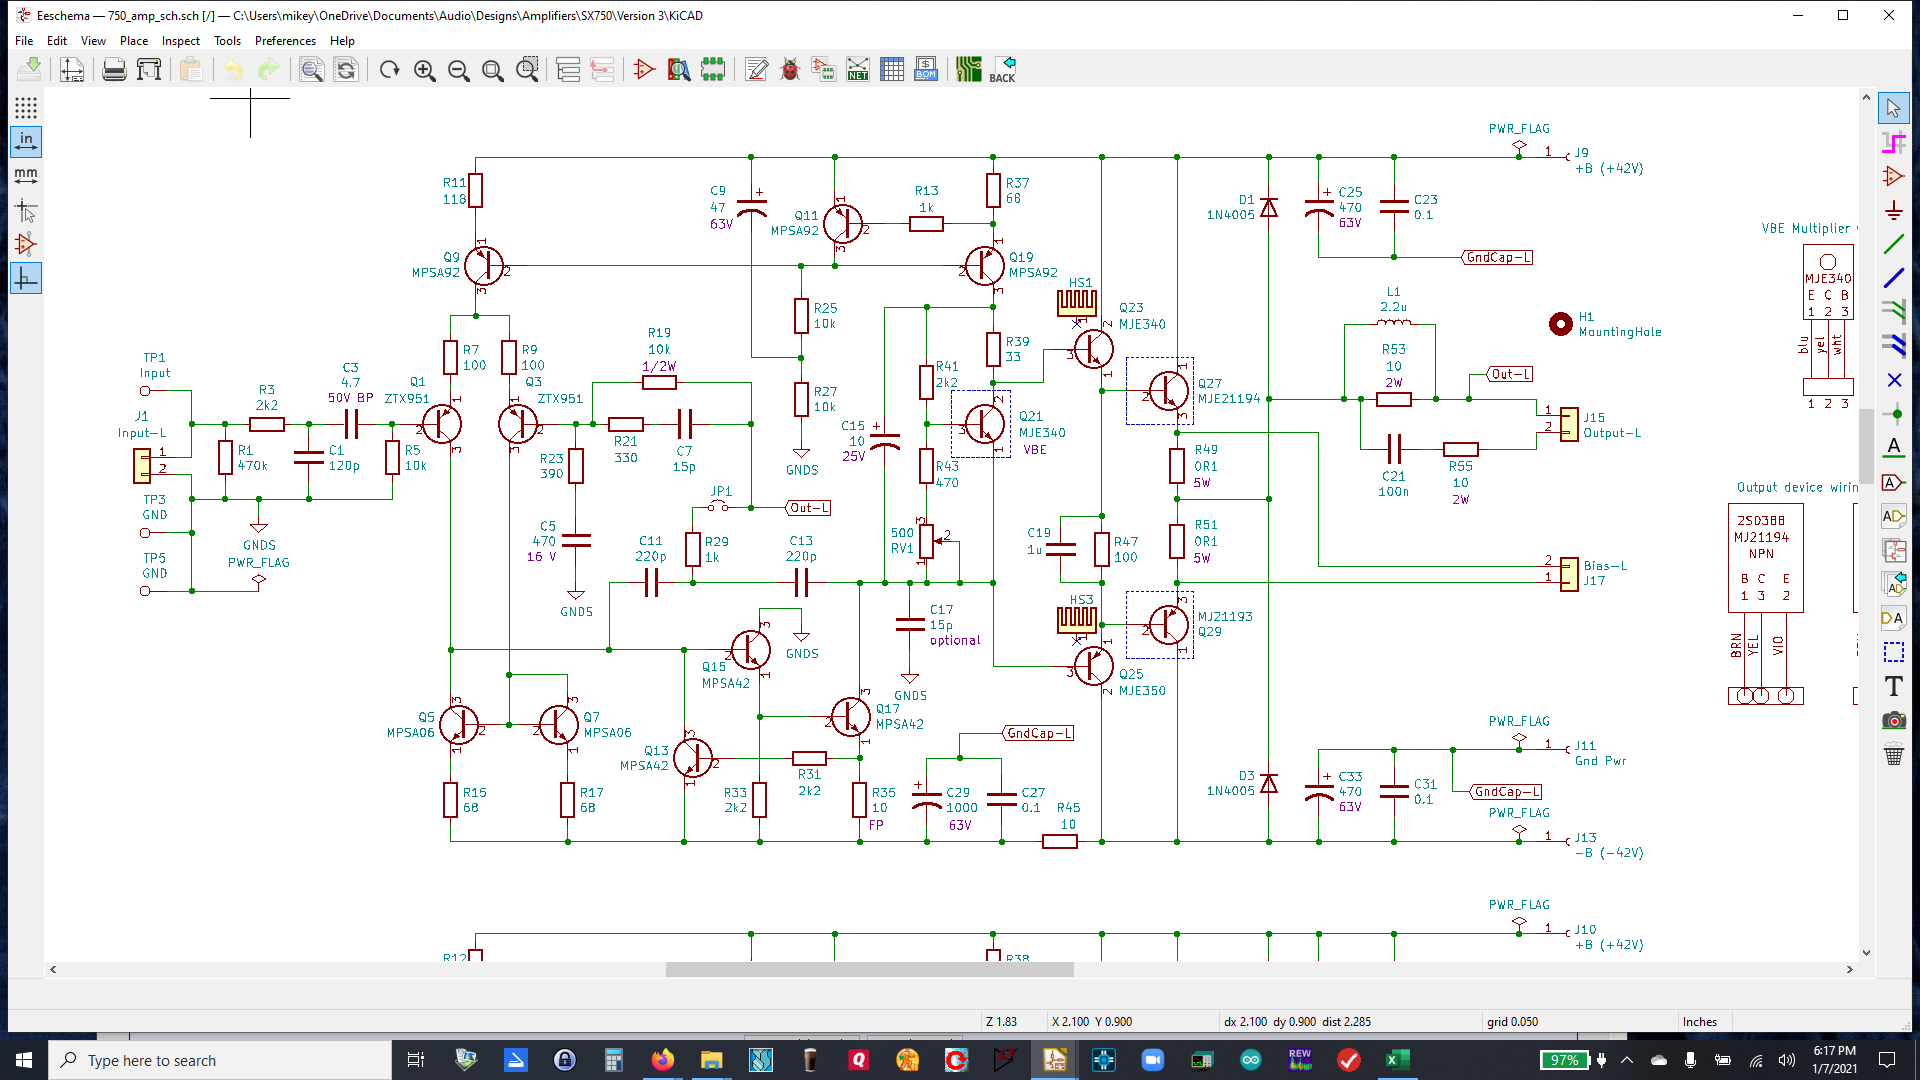Select wire to bus entry tool
The height and width of the screenshot is (1080, 1920).
(1893, 312)
